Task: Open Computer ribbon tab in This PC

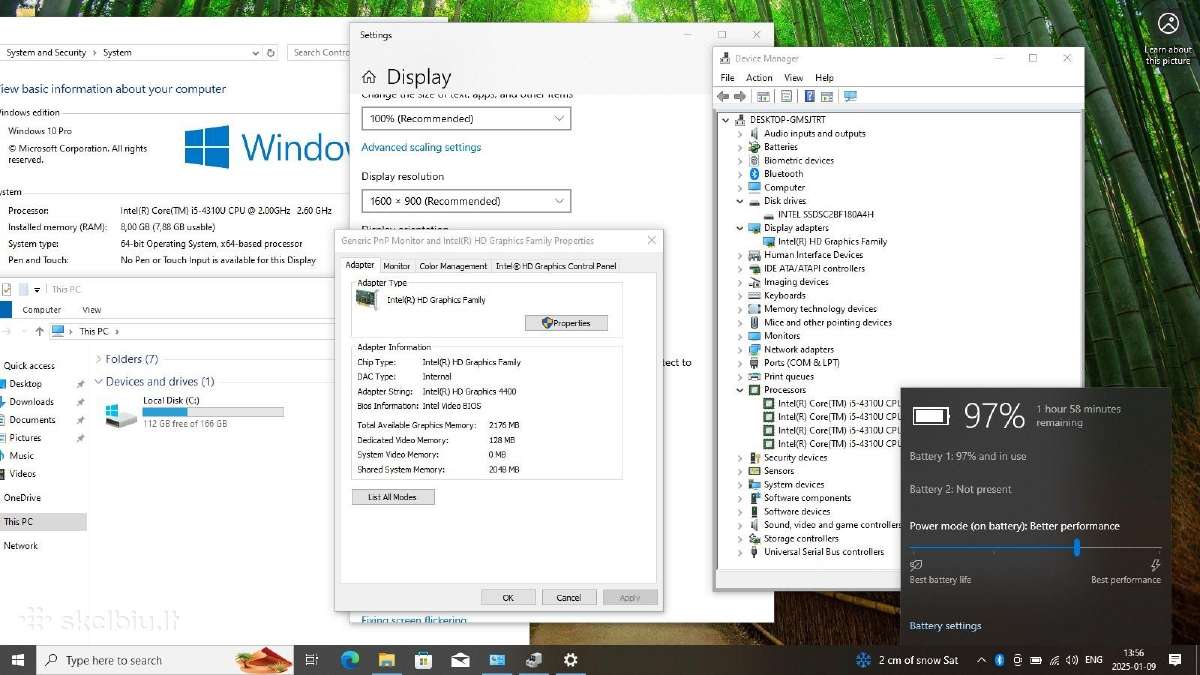Action: click(42, 310)
